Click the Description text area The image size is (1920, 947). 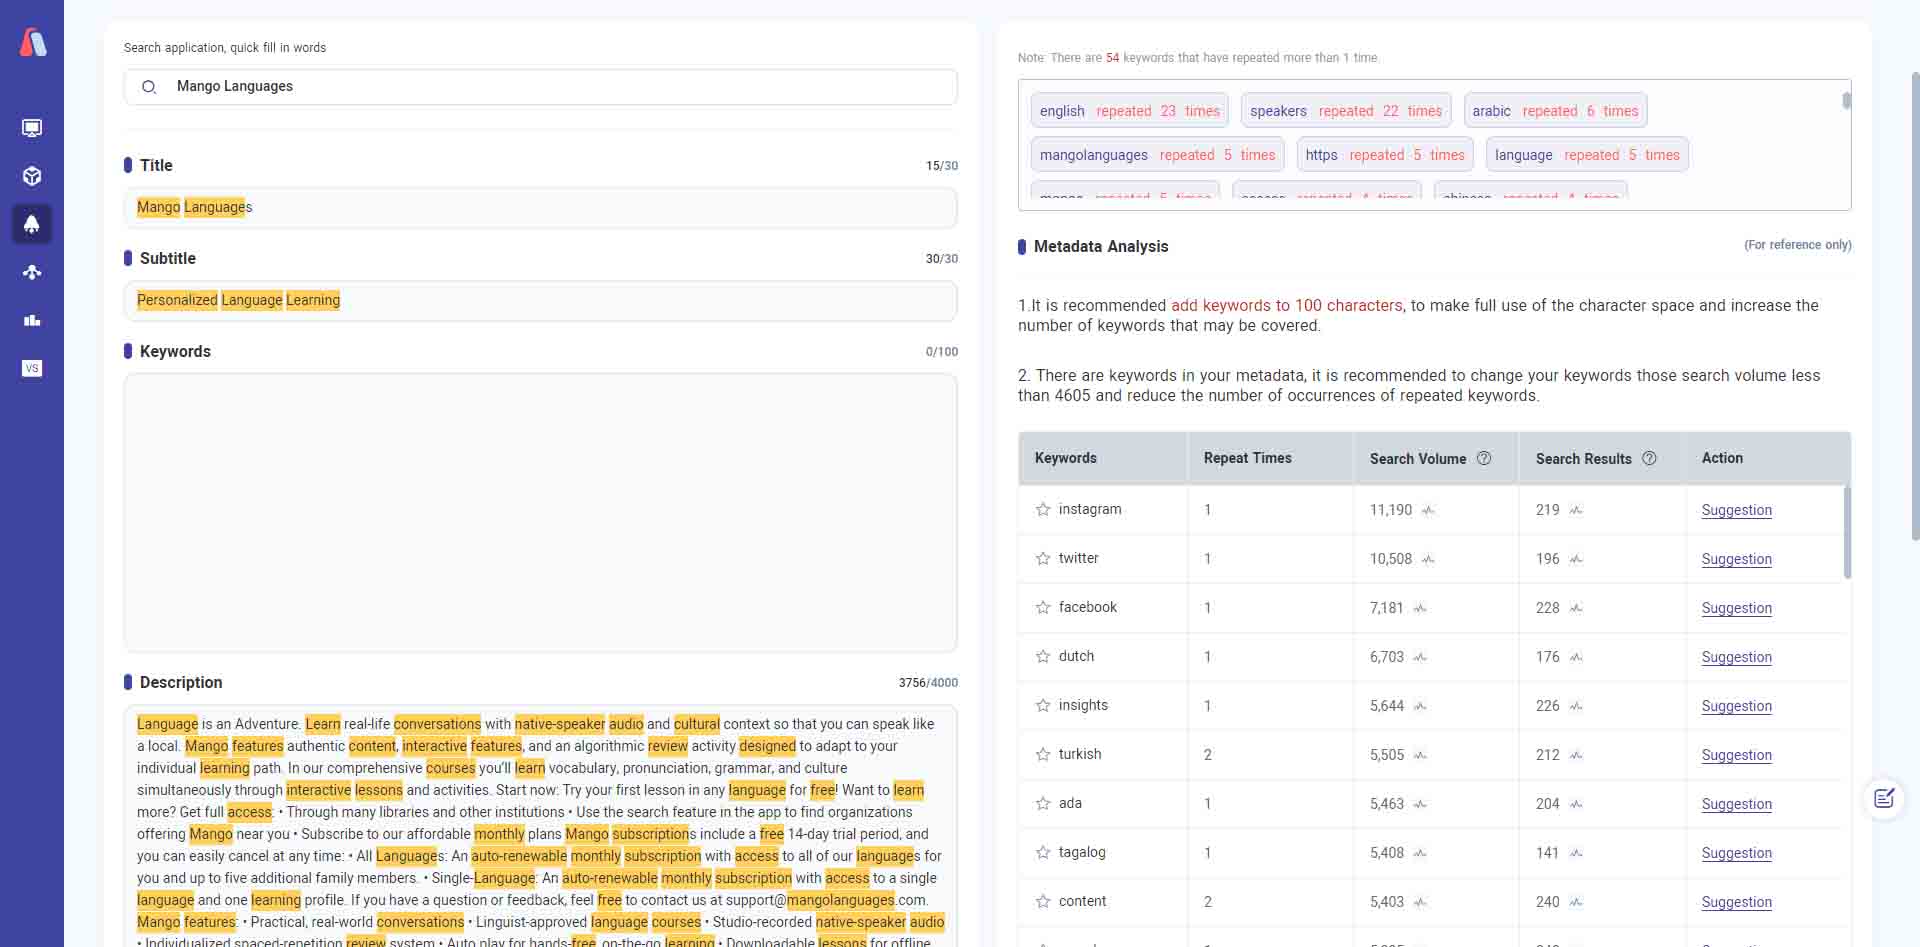coord(540,827)
